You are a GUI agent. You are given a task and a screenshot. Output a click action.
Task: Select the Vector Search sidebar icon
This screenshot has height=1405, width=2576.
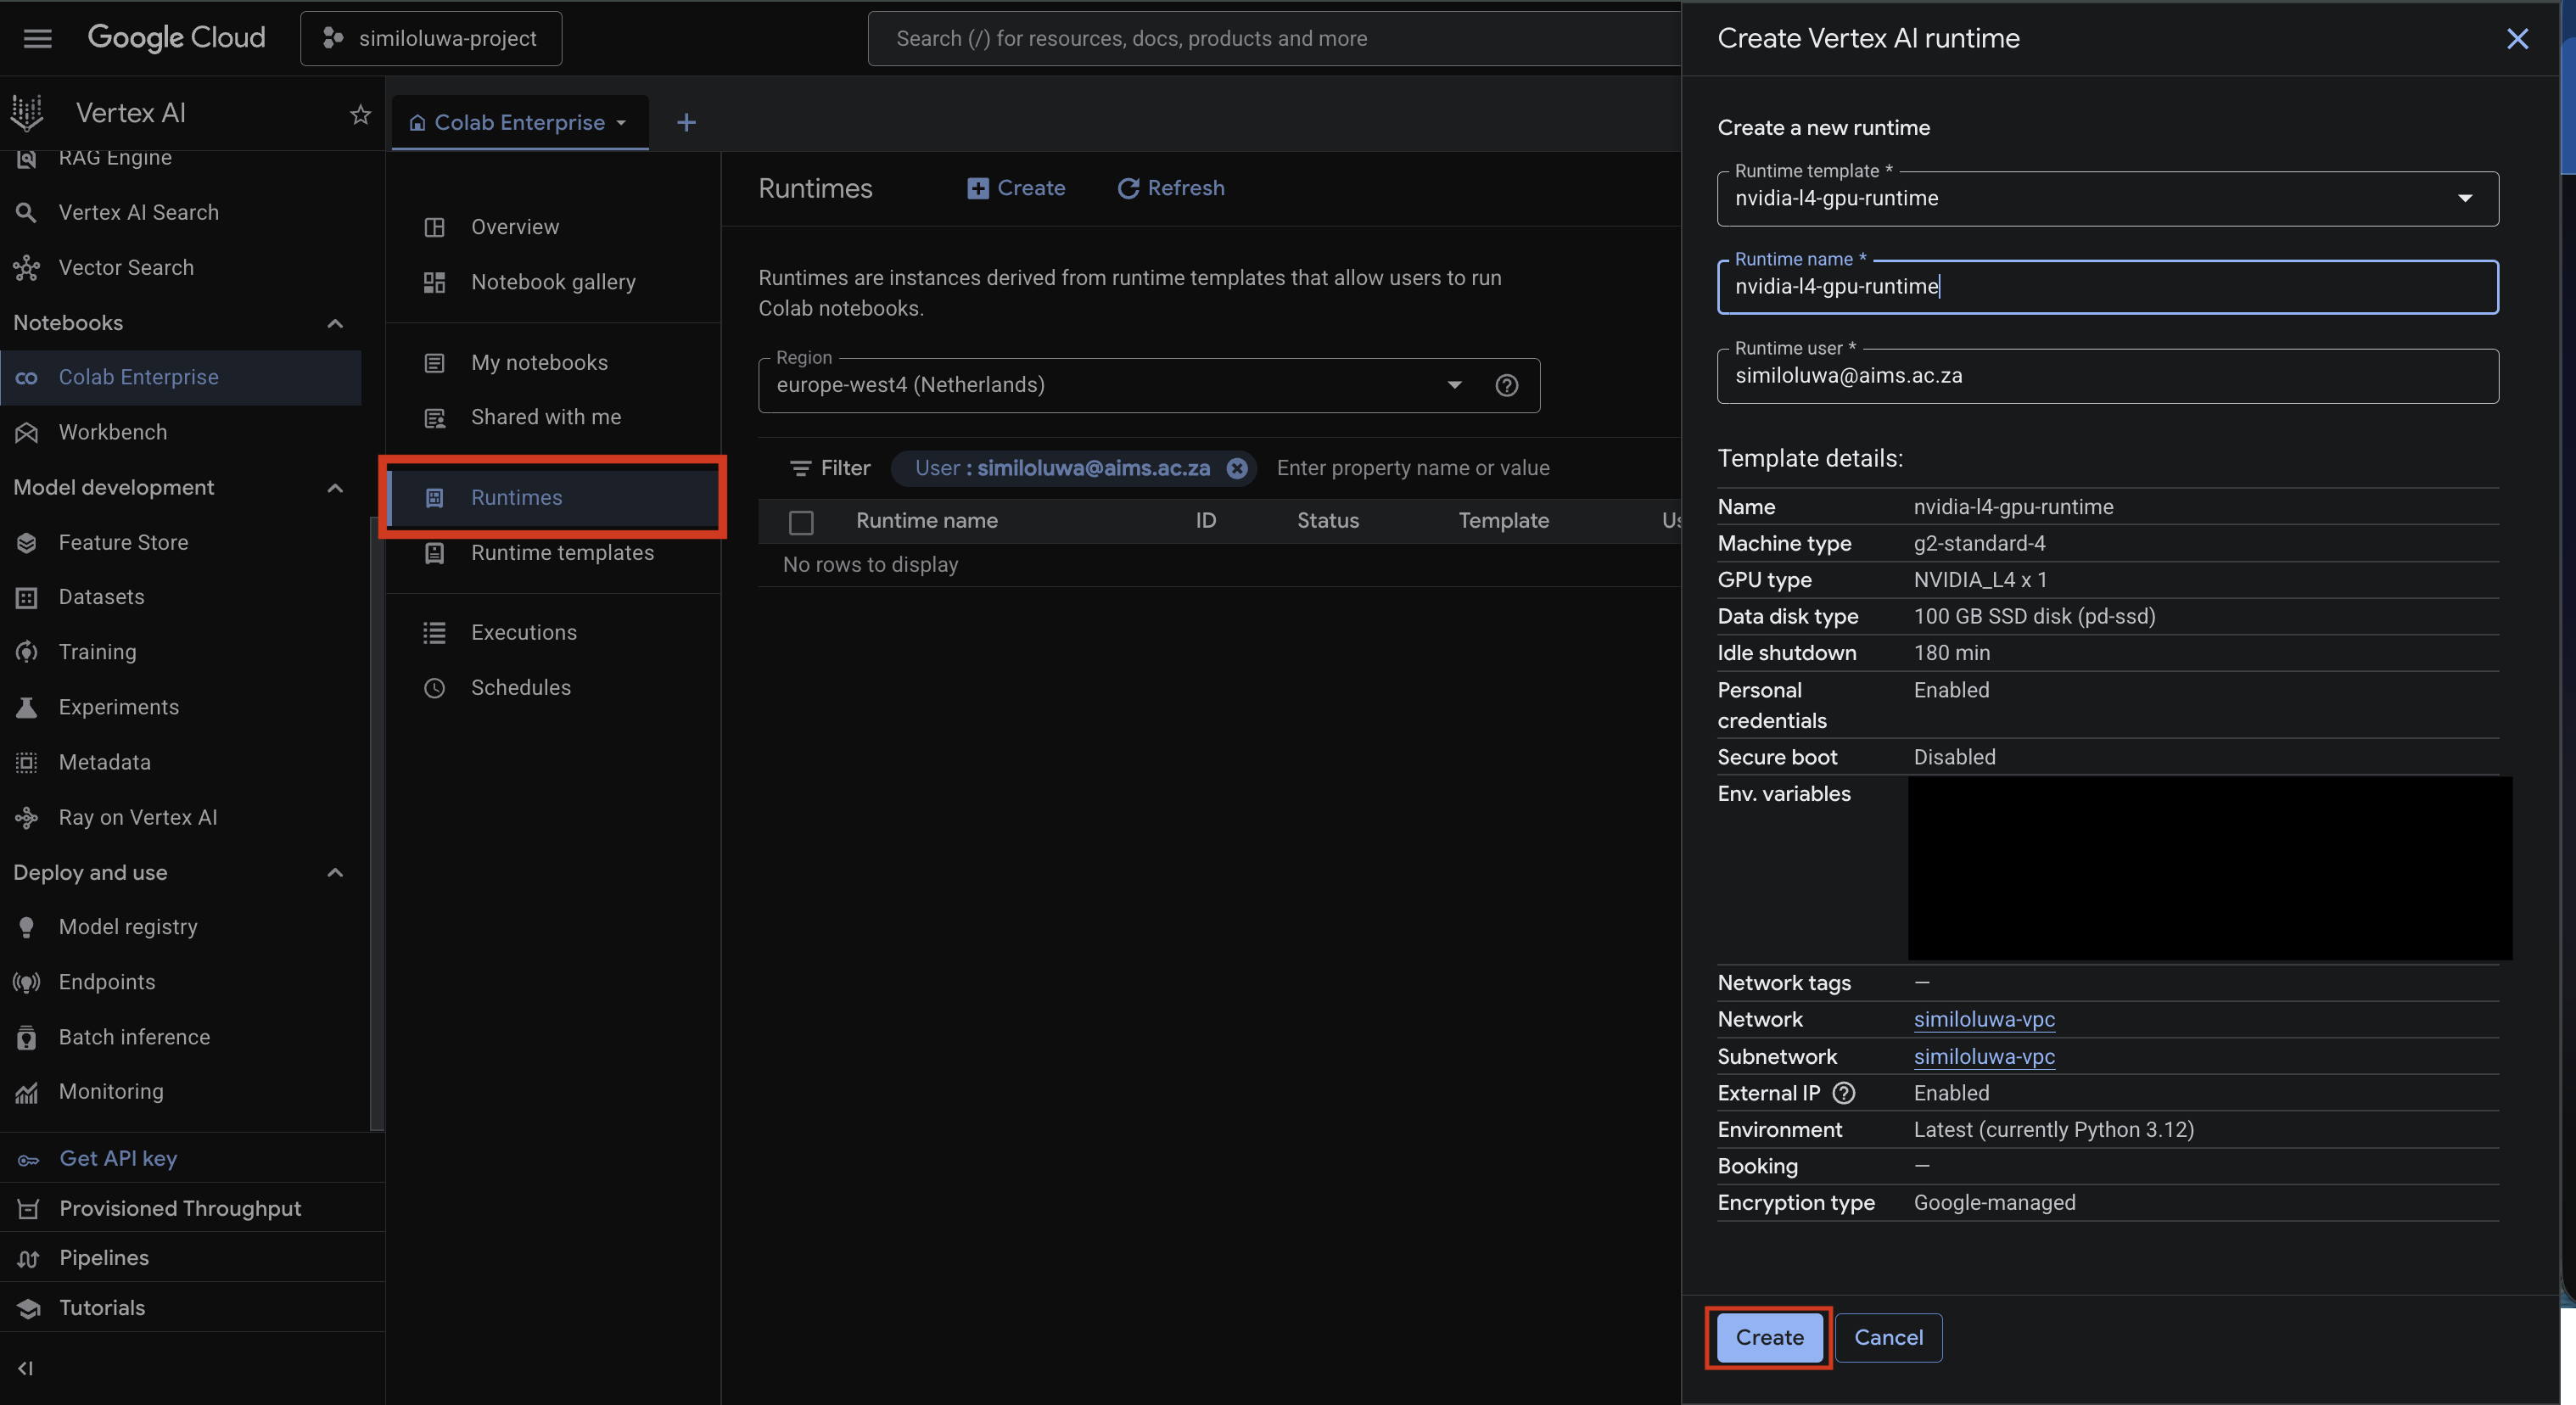click(x=25, y=267)
